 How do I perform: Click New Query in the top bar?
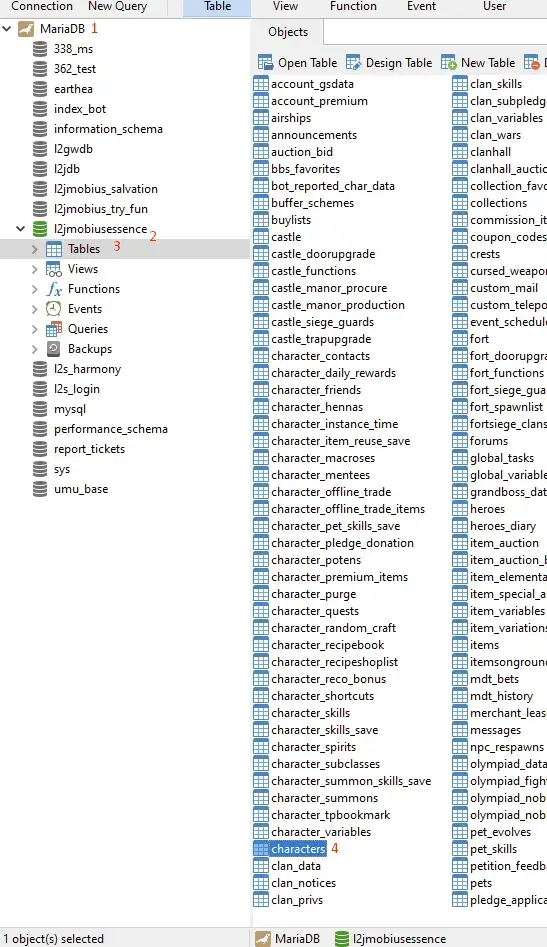click(x=117, y=7)
